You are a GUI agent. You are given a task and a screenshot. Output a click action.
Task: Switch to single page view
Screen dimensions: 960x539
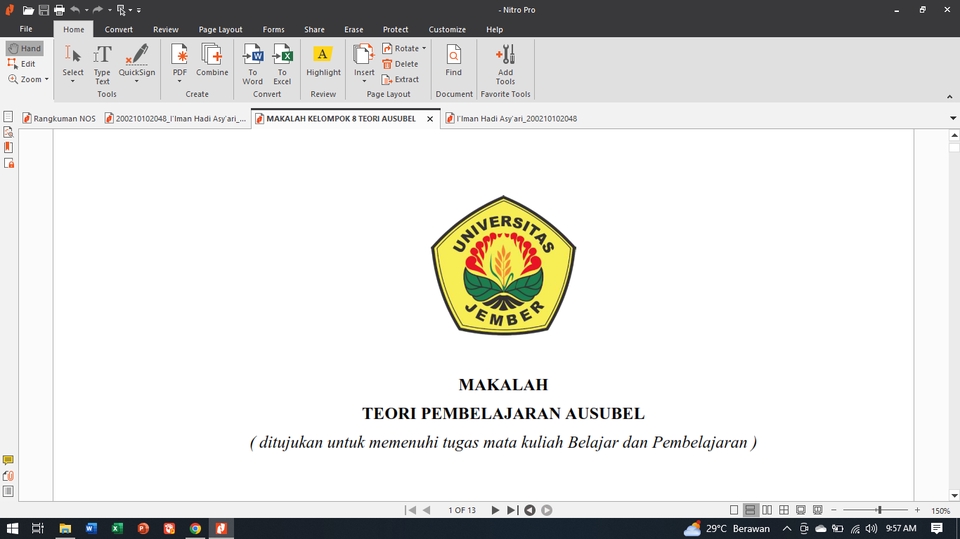point(733,510)
